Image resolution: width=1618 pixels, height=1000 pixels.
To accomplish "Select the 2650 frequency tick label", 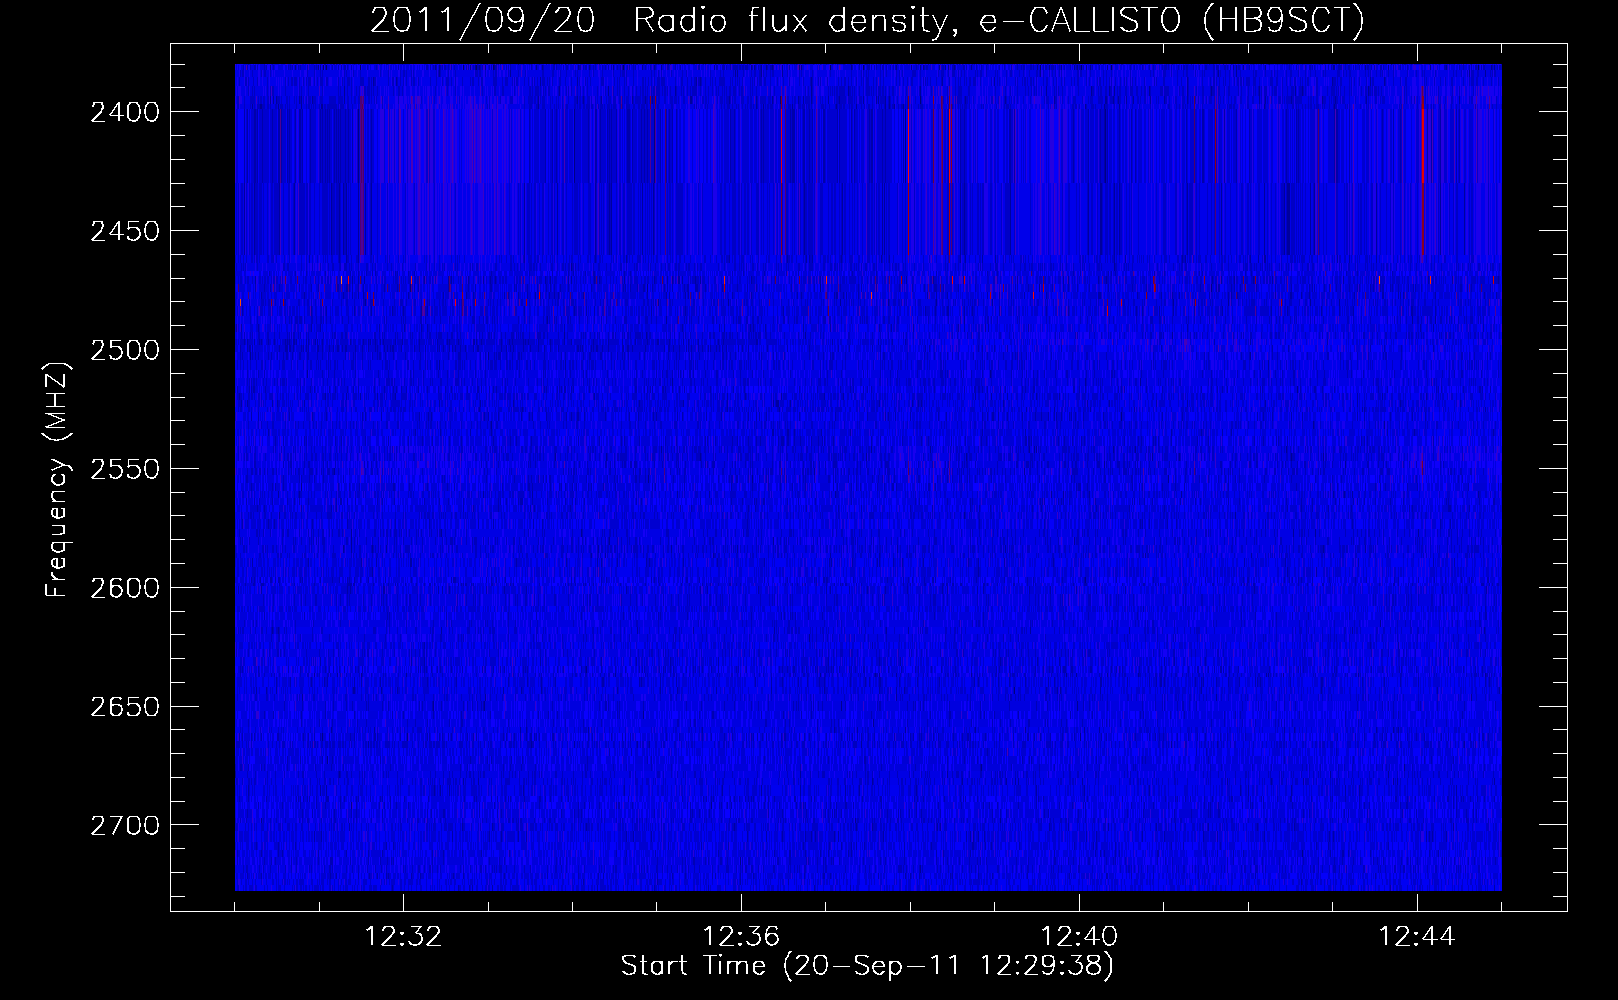I will (125, 707).
